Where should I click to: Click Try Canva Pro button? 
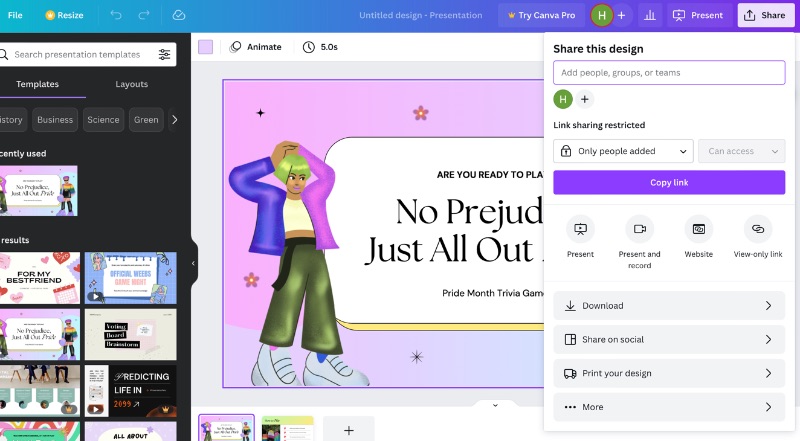(541, 15)
